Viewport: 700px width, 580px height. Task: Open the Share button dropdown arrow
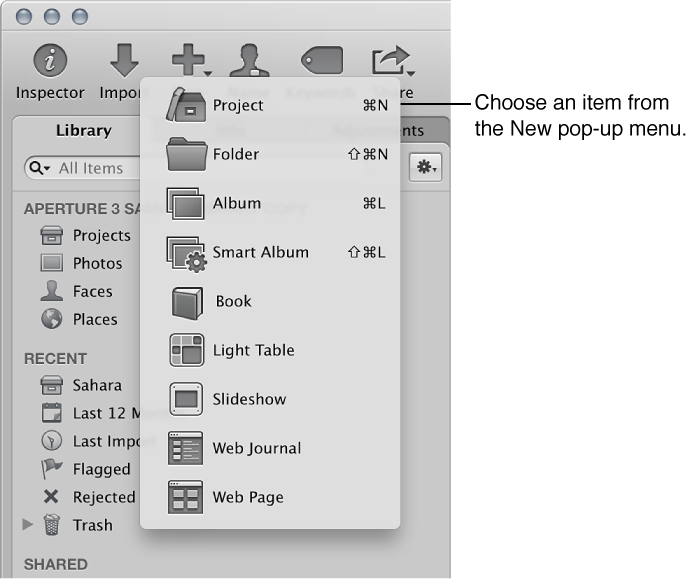click(x=411, y=73)
